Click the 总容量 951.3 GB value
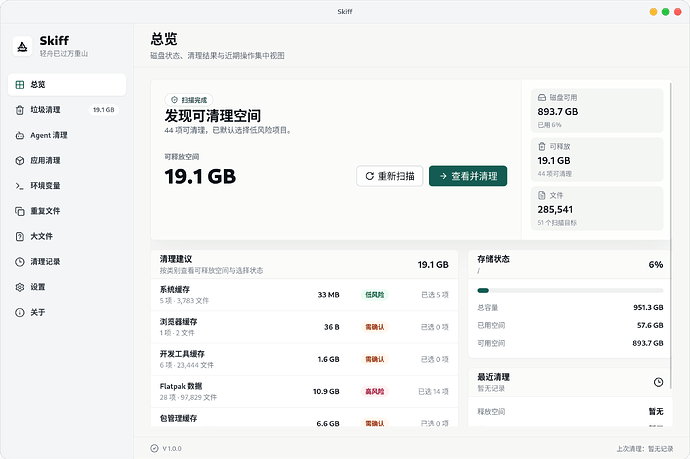 click(x=648, y=308)
